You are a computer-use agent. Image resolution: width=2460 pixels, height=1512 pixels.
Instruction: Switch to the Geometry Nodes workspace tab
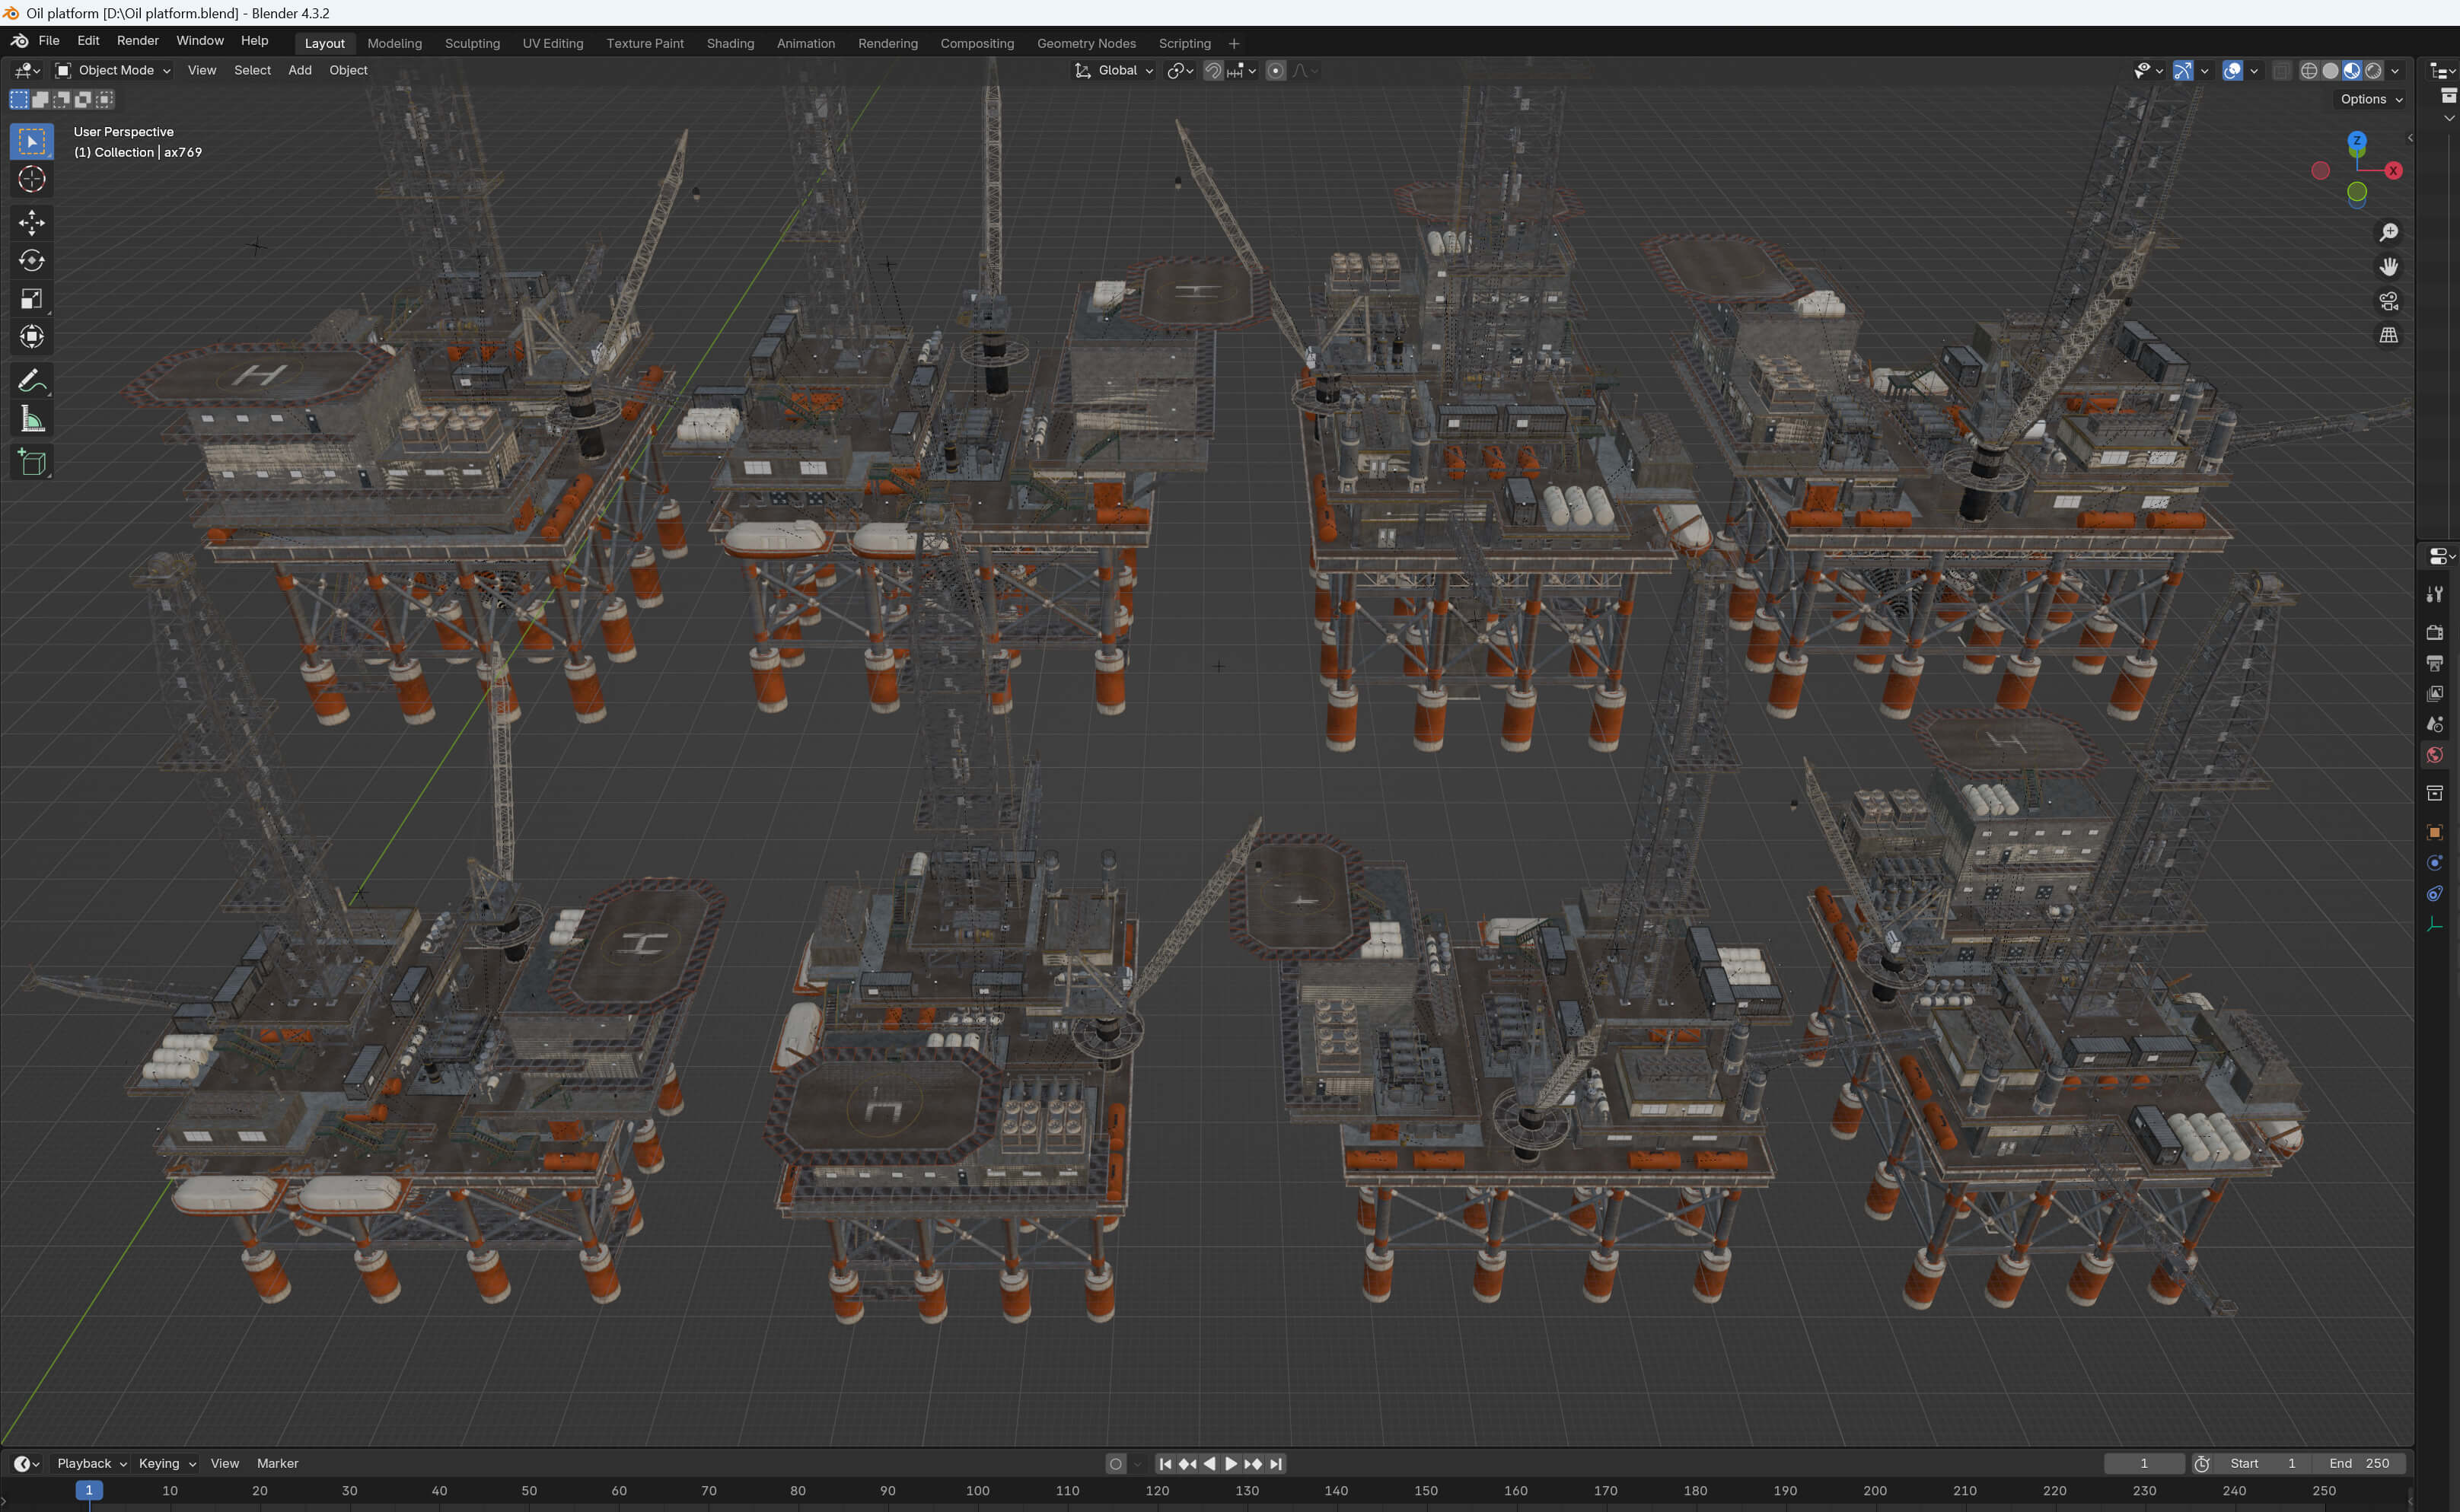click(1086, 43)
